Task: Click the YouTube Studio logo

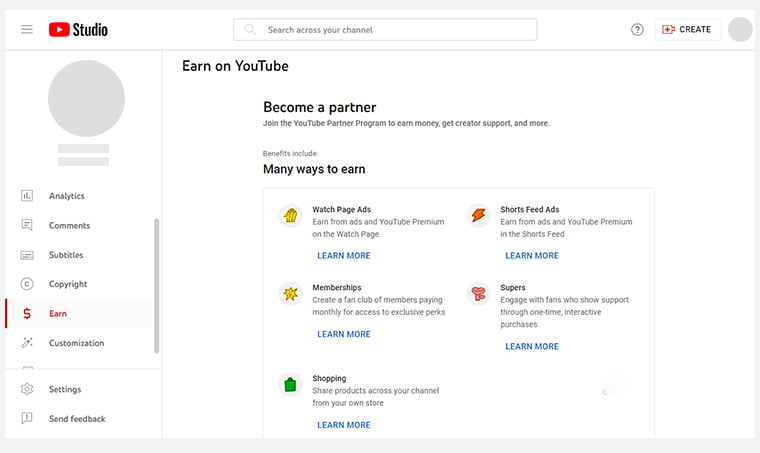Action: pyautogui.click(x=78, y=30)
